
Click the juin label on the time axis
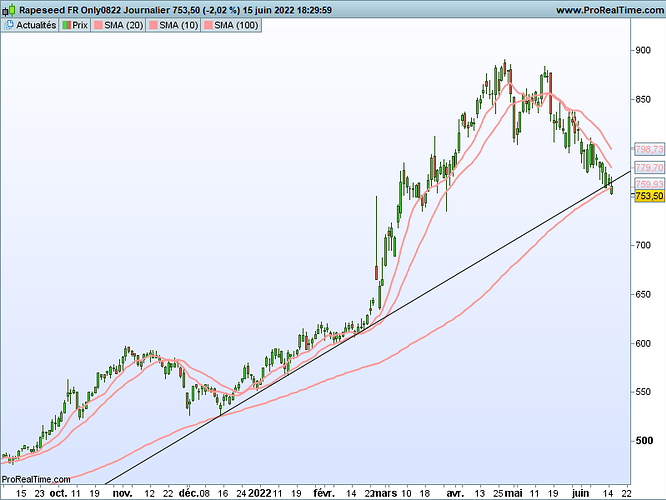(x=581, y=493)
